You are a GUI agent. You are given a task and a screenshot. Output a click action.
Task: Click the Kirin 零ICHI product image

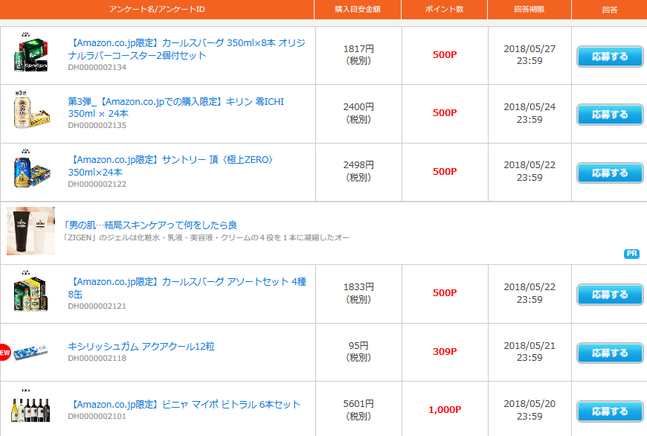(x=31, y=111)
